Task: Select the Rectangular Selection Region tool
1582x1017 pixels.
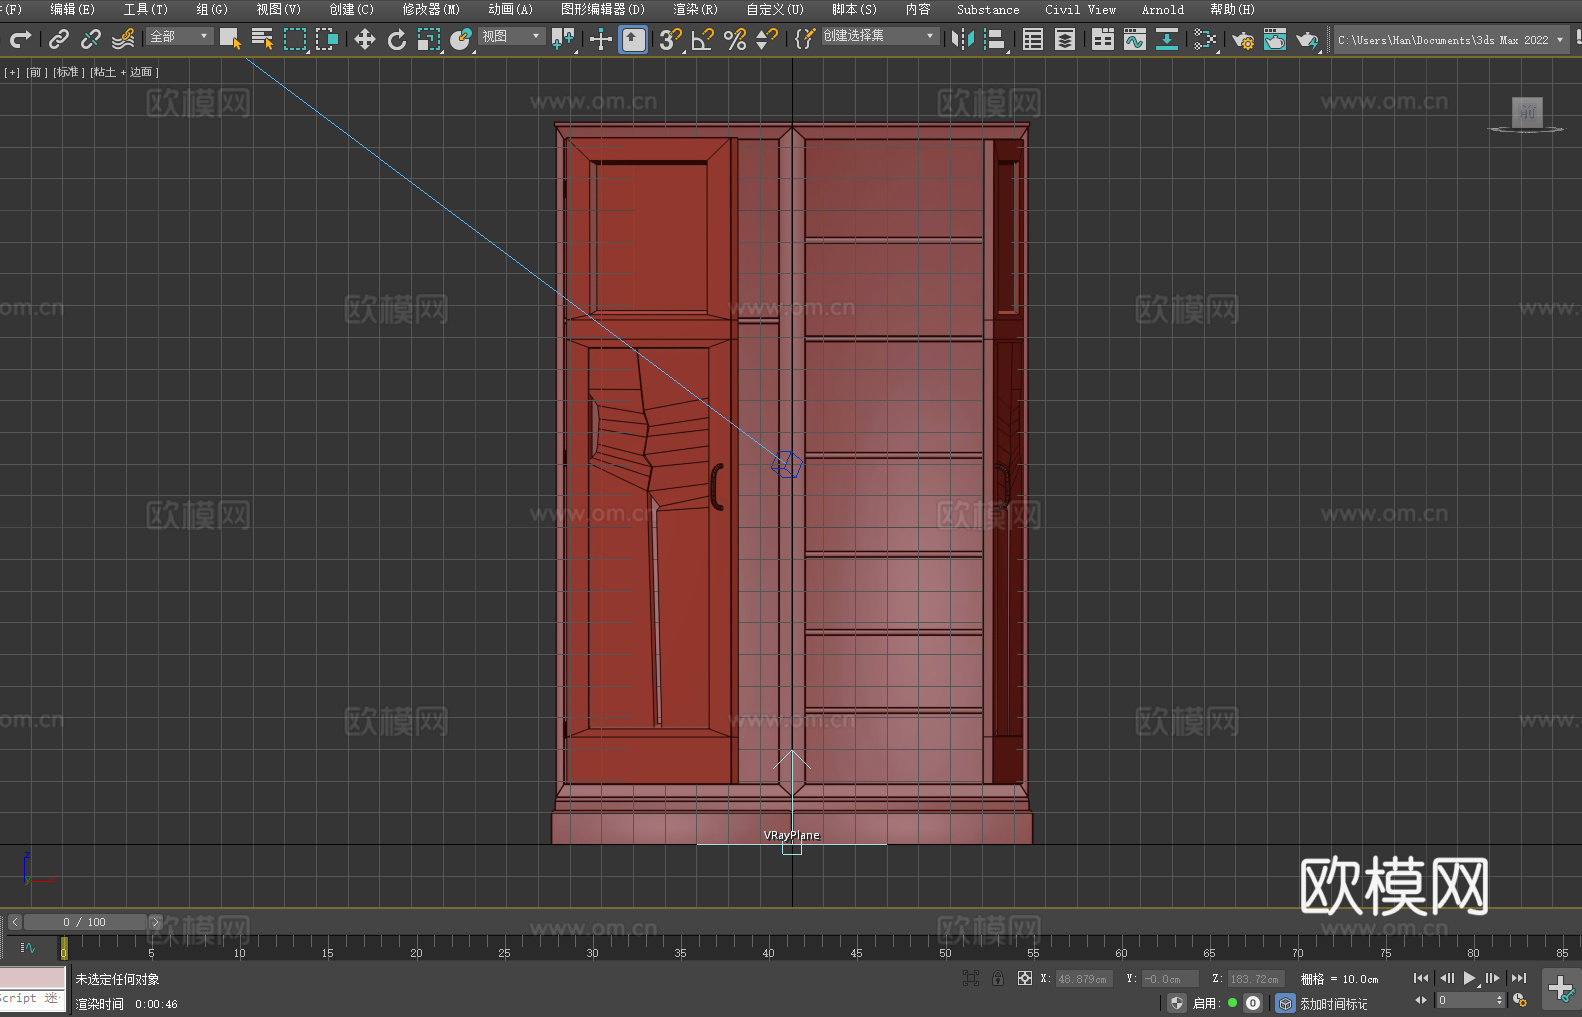Action: tap(295, 39)
